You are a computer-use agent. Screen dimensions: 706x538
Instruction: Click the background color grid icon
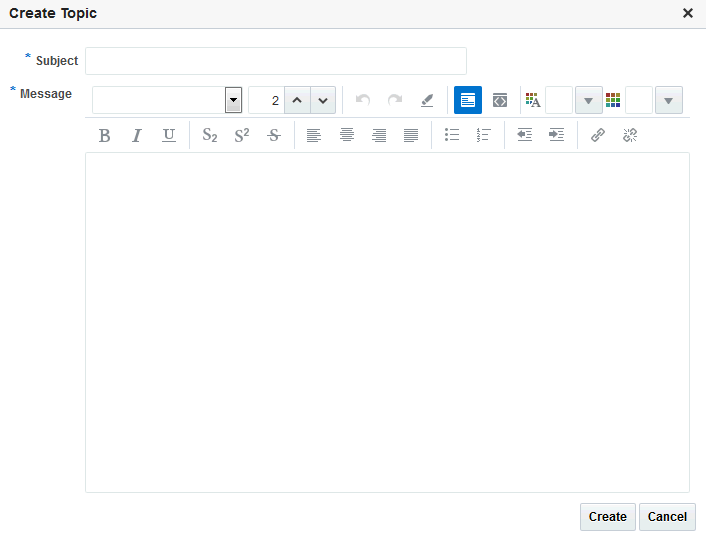point(613,100)
